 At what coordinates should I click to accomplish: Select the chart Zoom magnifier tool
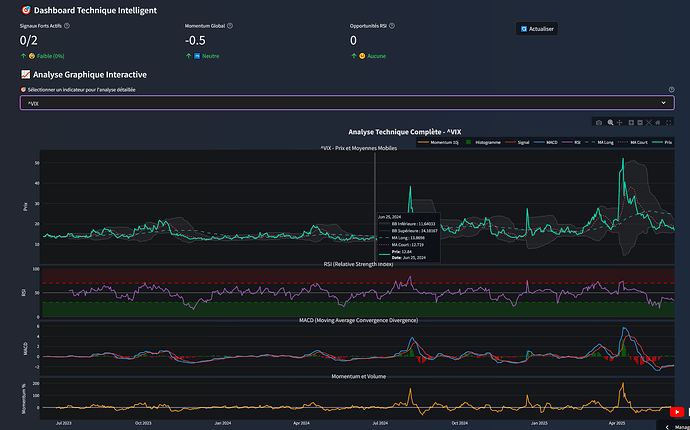click(609, 122)
